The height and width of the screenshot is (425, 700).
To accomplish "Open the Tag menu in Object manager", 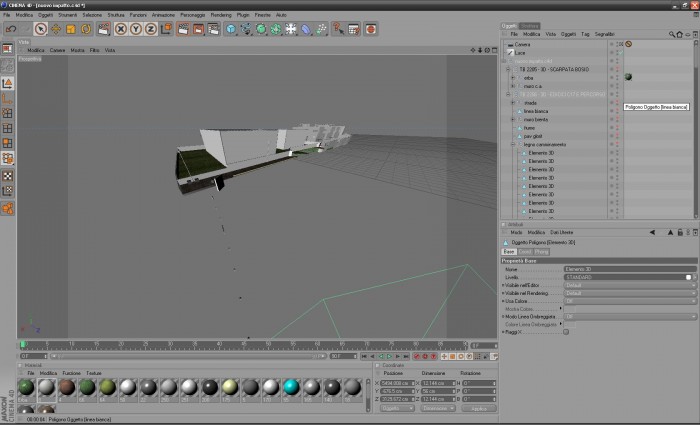I will (585, 34).
